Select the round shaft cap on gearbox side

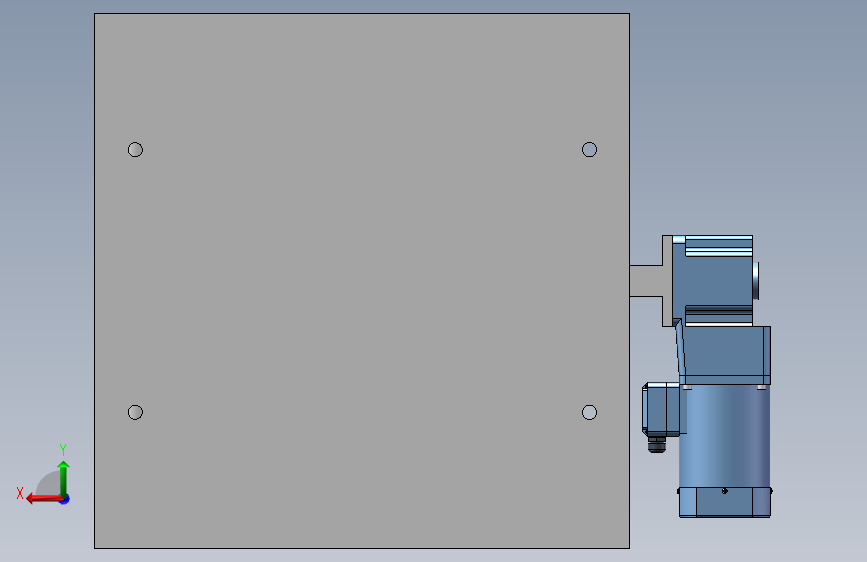pyautogui.click(x=756, y=281)
